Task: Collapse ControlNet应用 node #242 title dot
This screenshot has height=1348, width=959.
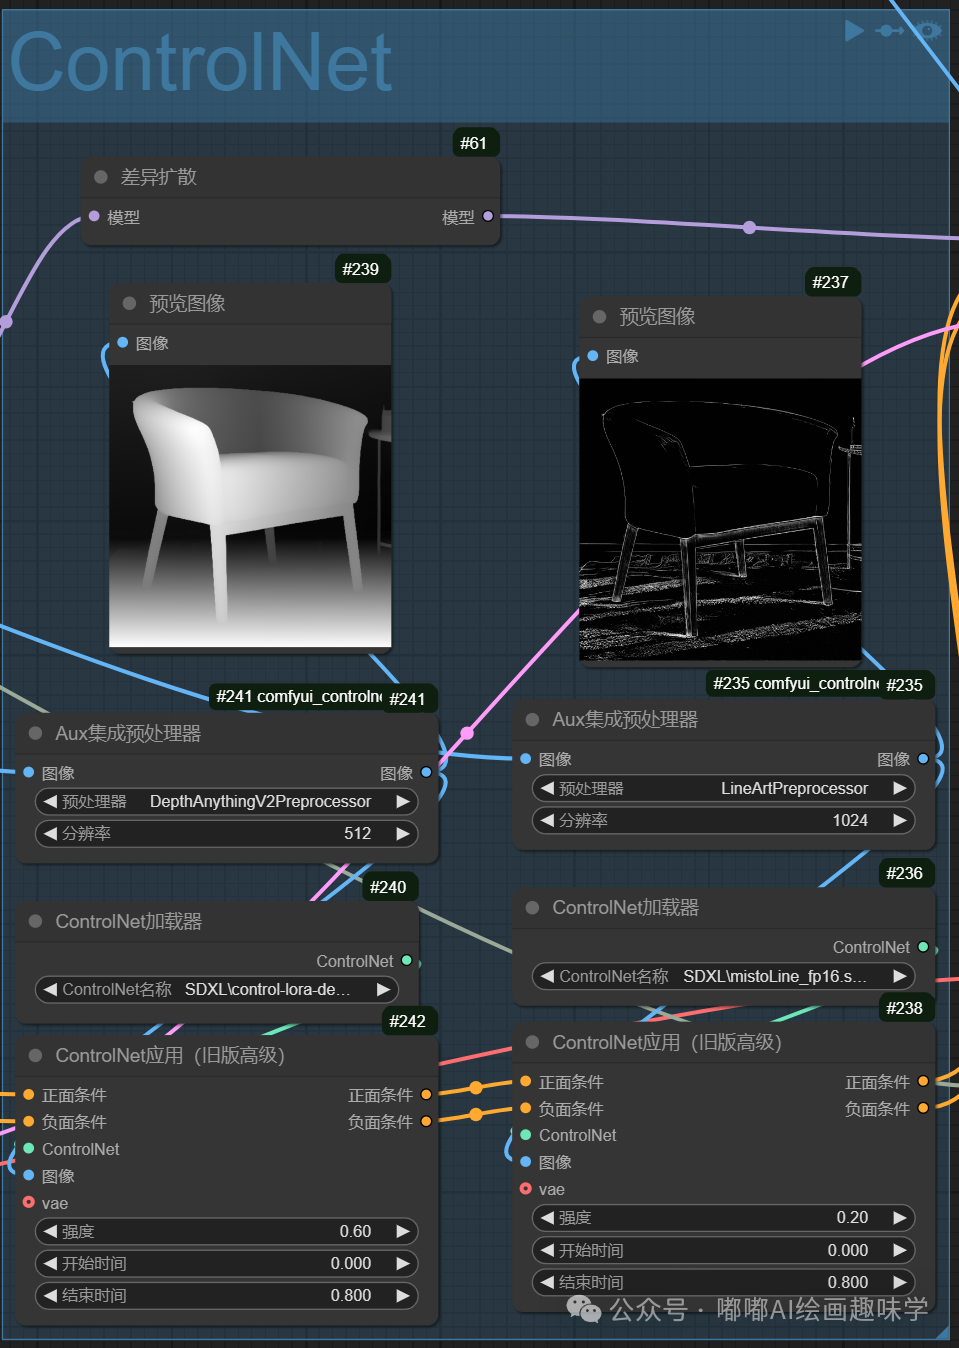Action: coord(35,1055)
